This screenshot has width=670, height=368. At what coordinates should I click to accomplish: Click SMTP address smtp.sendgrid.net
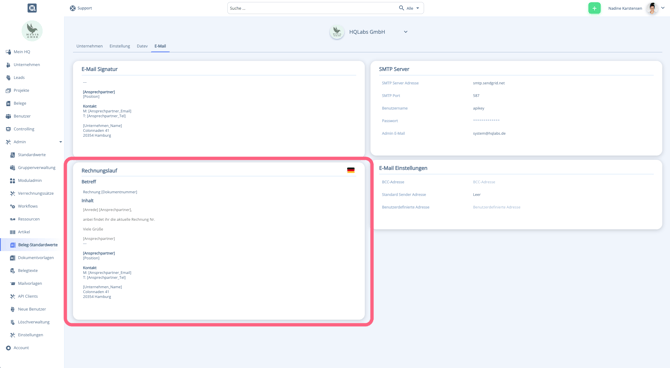[489, 83]
